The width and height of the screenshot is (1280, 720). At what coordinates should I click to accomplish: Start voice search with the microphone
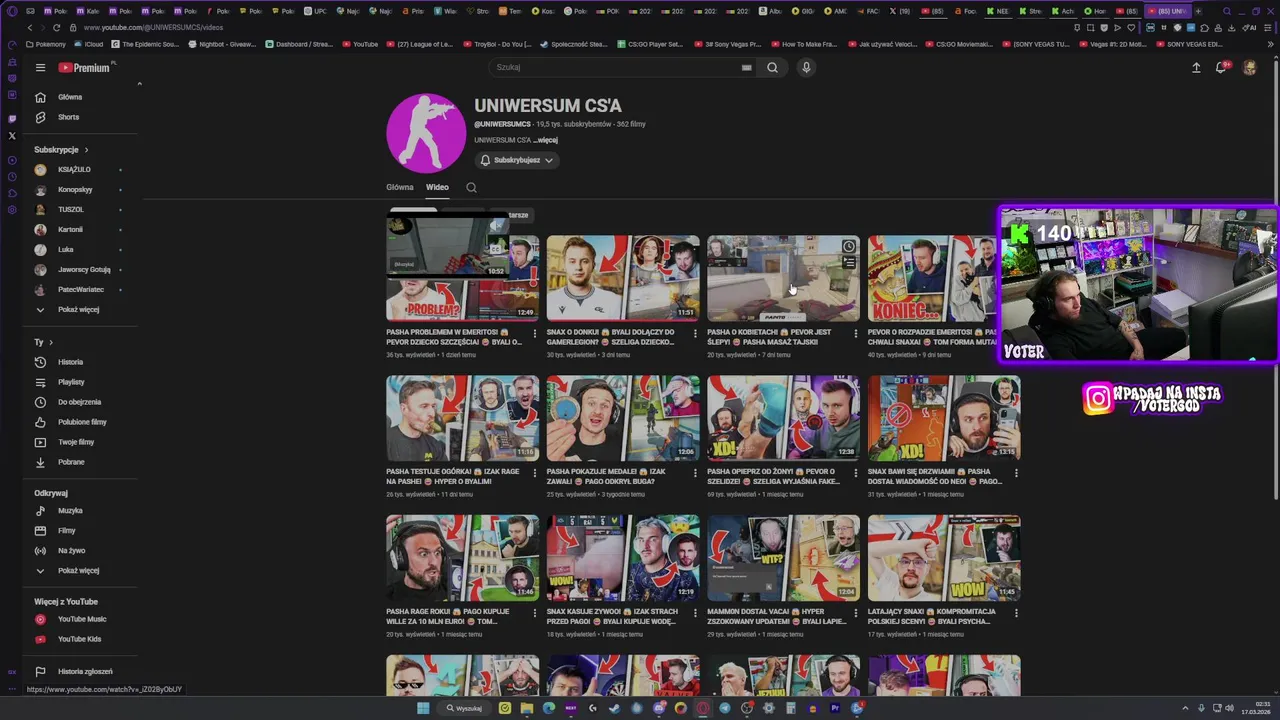tap(806, 67)
